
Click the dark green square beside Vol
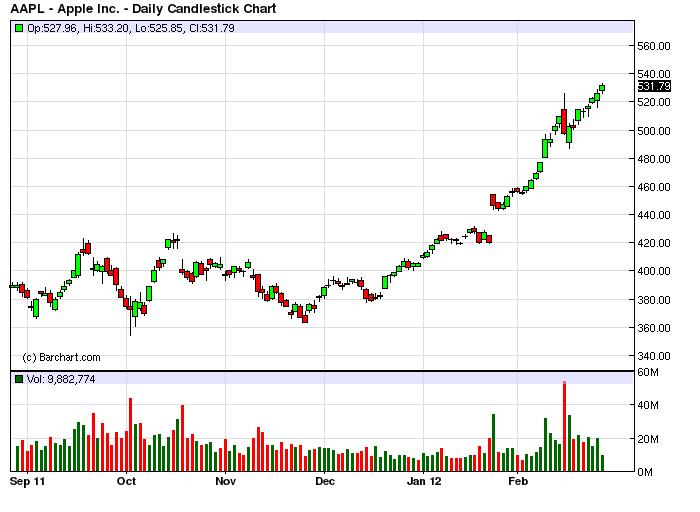[18, 379]
